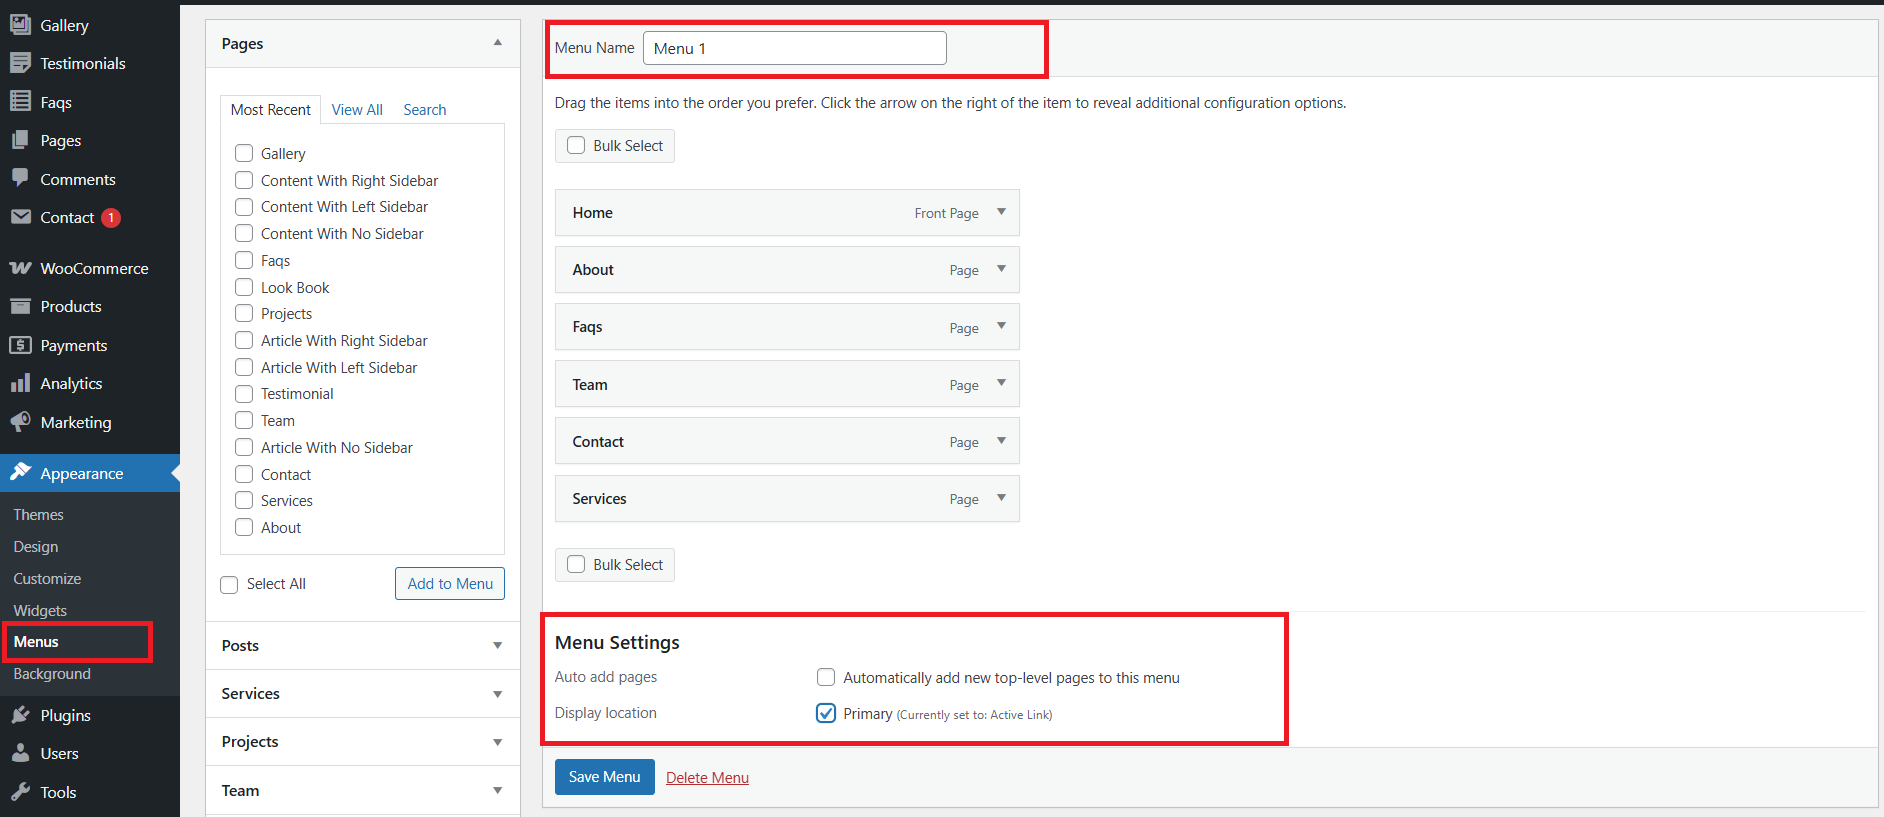Open the Design submenu item
Image resolution: width=1884 pixels, height=817 pixels.
click(x=36, y=547)
